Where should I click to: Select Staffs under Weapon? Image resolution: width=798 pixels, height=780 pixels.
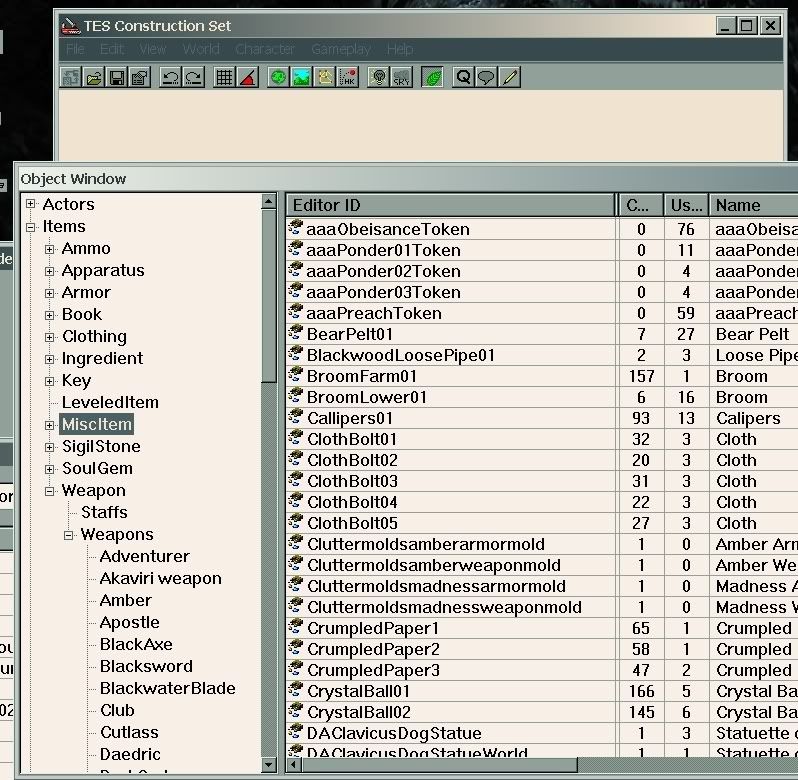pyautogui.click(x=104, y=512)
